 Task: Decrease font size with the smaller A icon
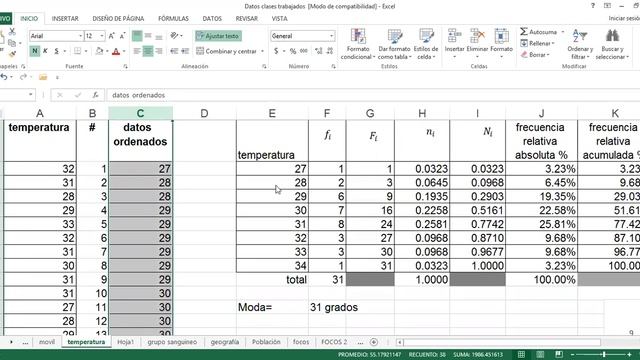click(122, 36)
